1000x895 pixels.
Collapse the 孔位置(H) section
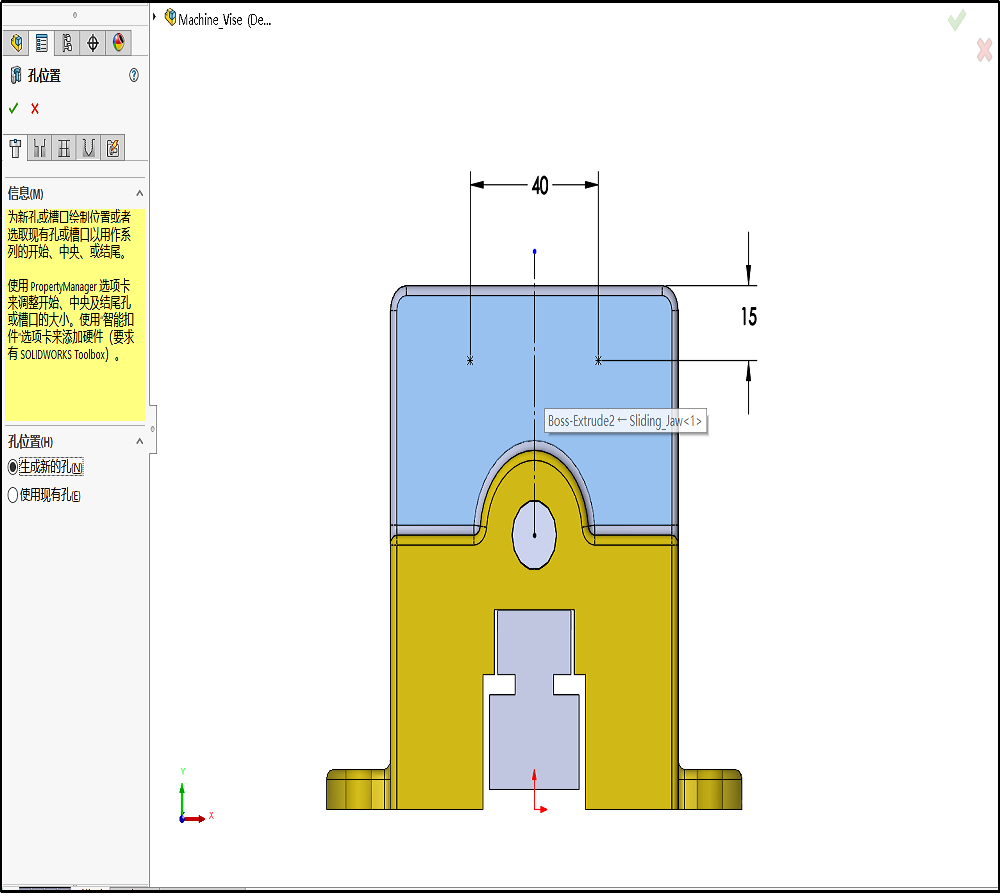click(139, 441)
